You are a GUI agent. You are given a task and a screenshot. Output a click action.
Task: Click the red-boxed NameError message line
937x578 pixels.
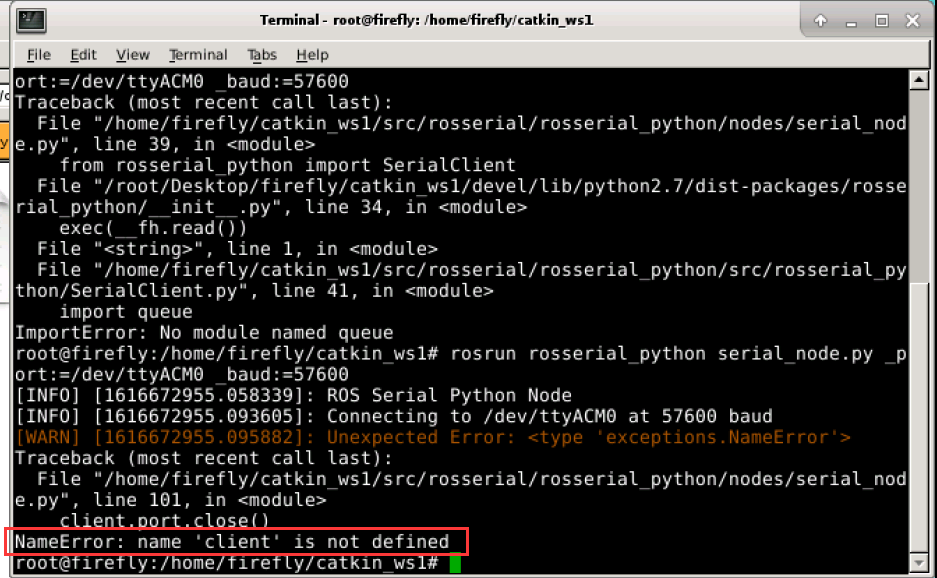pos(232,541)
